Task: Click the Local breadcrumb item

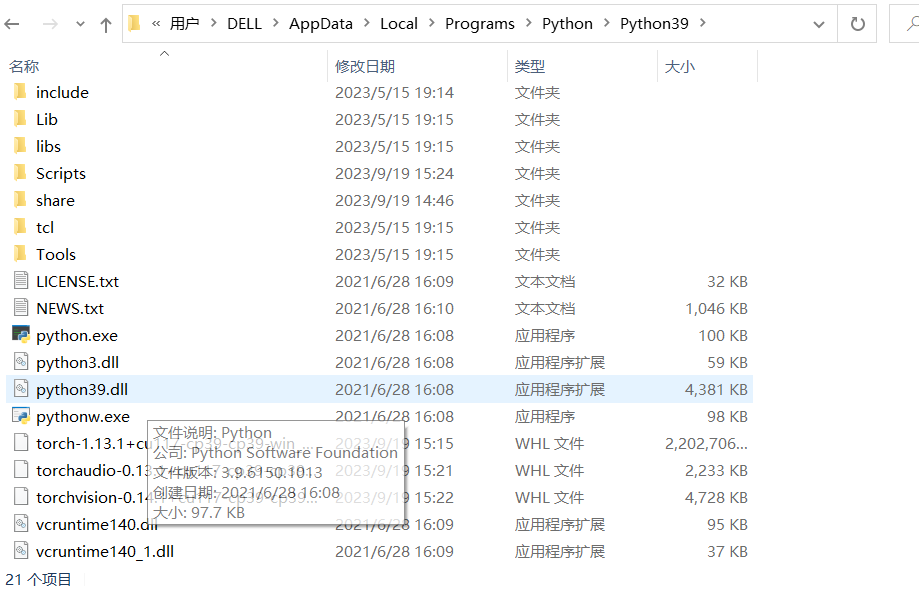Action: point(399,23)
